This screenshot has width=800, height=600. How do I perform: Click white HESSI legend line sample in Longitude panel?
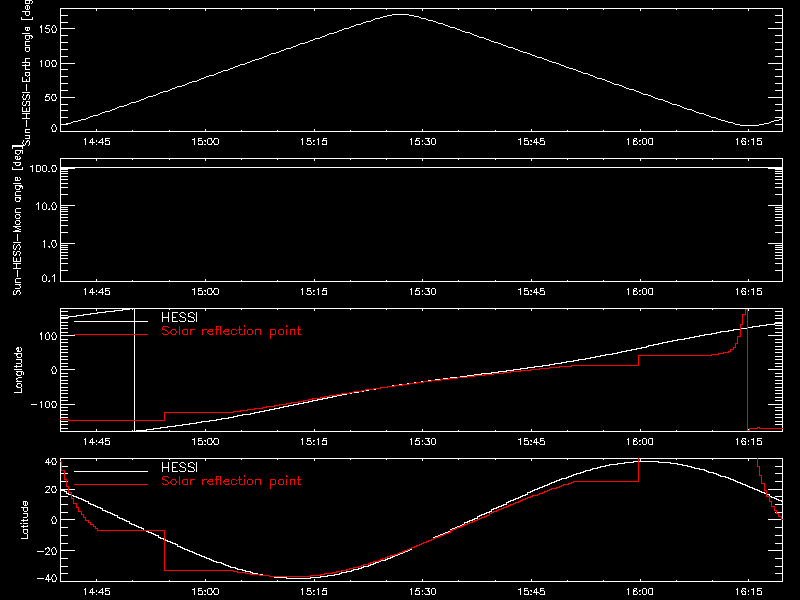[x=111, y=321]
